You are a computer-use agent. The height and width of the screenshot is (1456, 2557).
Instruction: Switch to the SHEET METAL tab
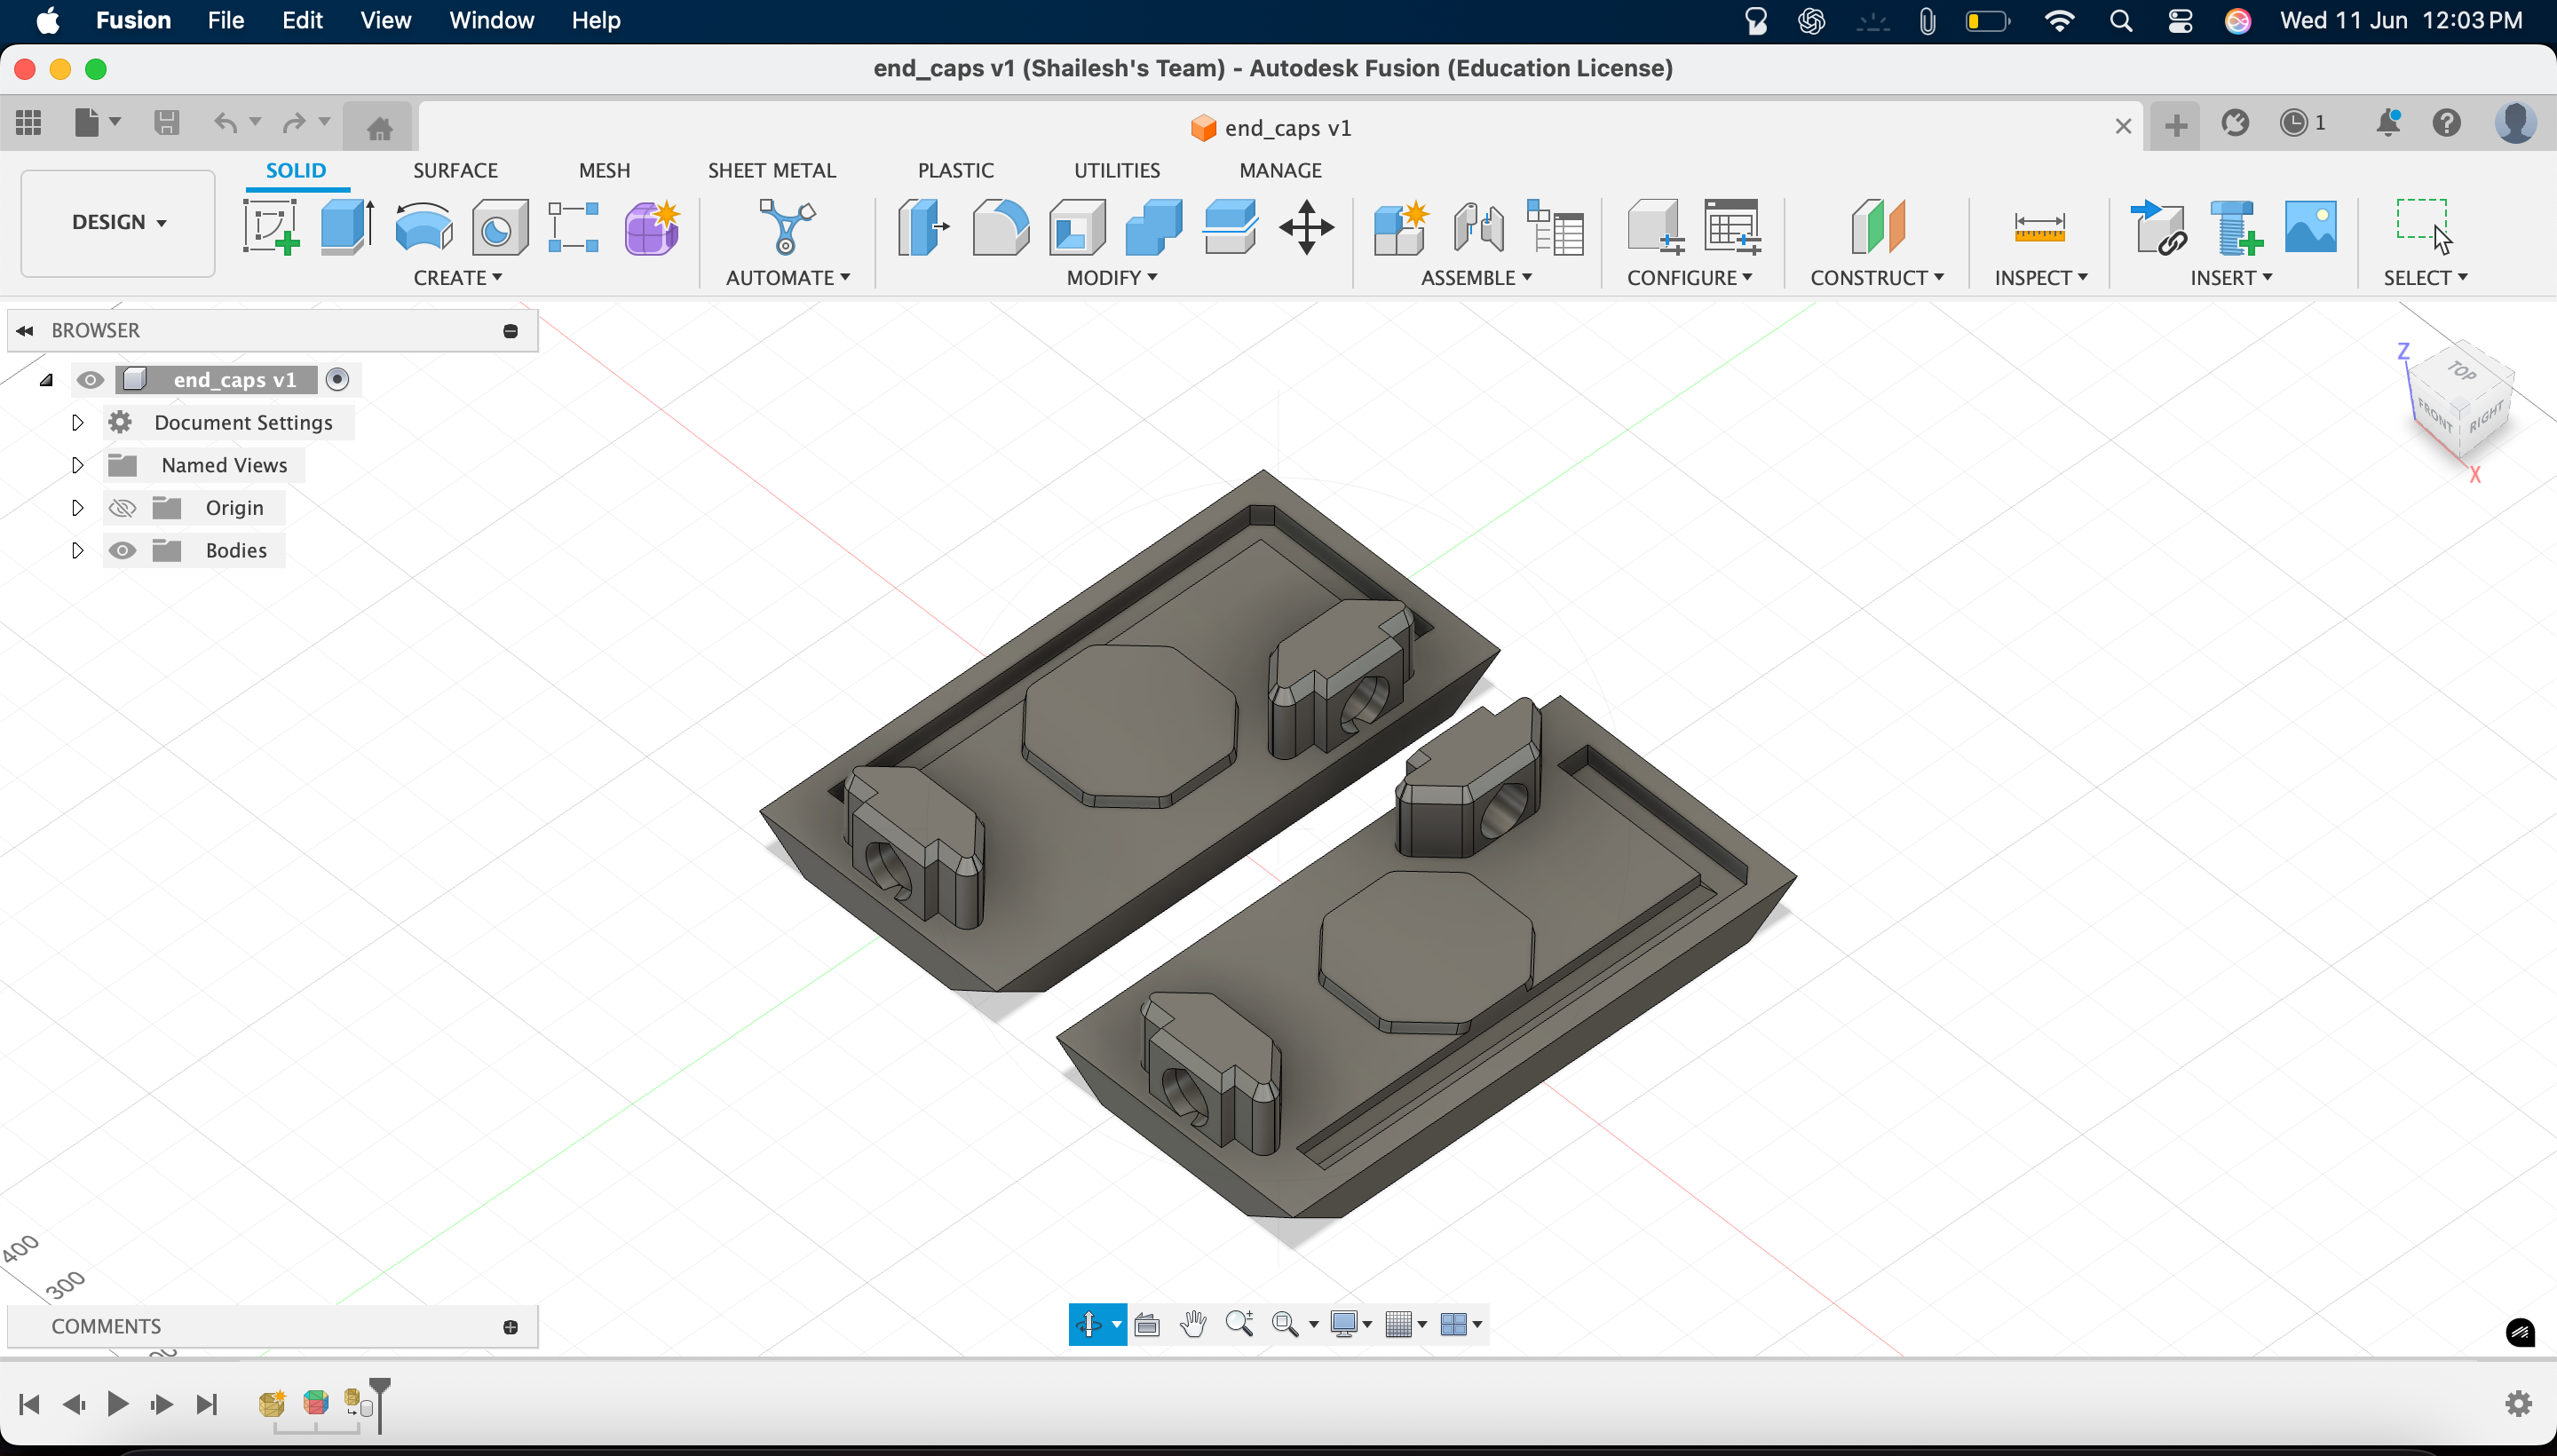[771, 170]
